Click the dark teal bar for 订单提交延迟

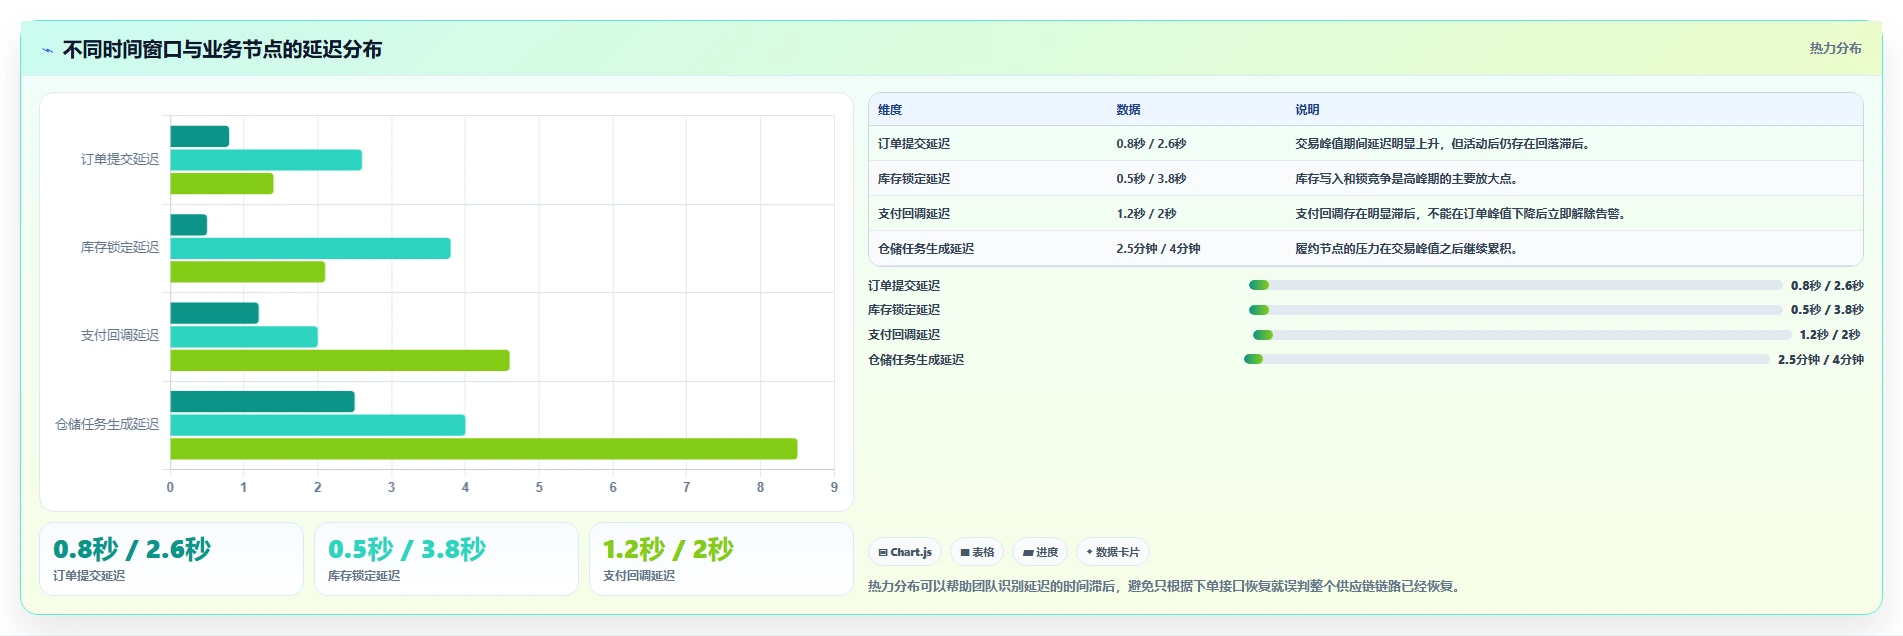pos(200,136)
